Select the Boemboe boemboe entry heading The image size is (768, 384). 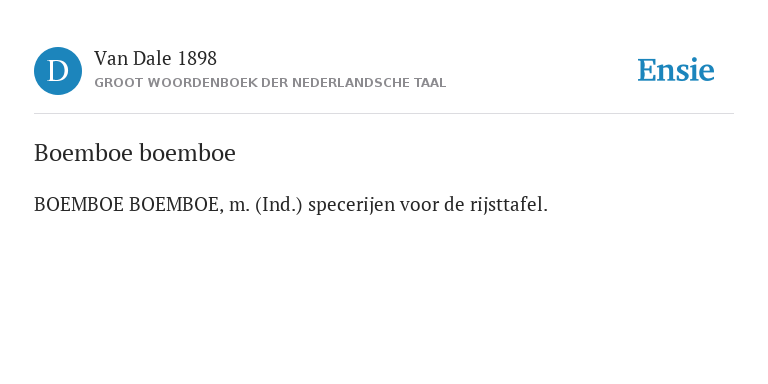[x=135, y=153]
